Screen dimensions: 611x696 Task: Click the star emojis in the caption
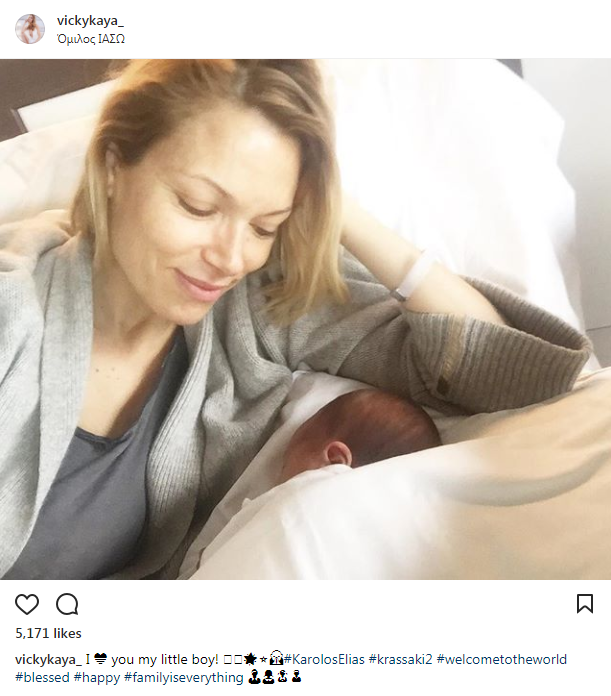256,660
